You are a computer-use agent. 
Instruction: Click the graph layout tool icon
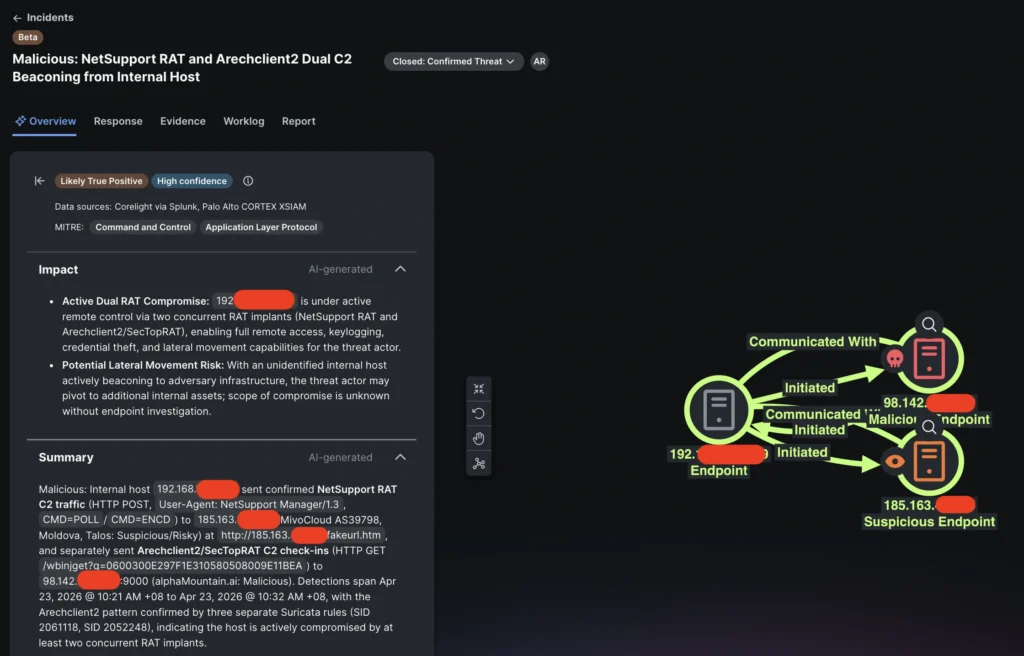[x=479, y=463]
